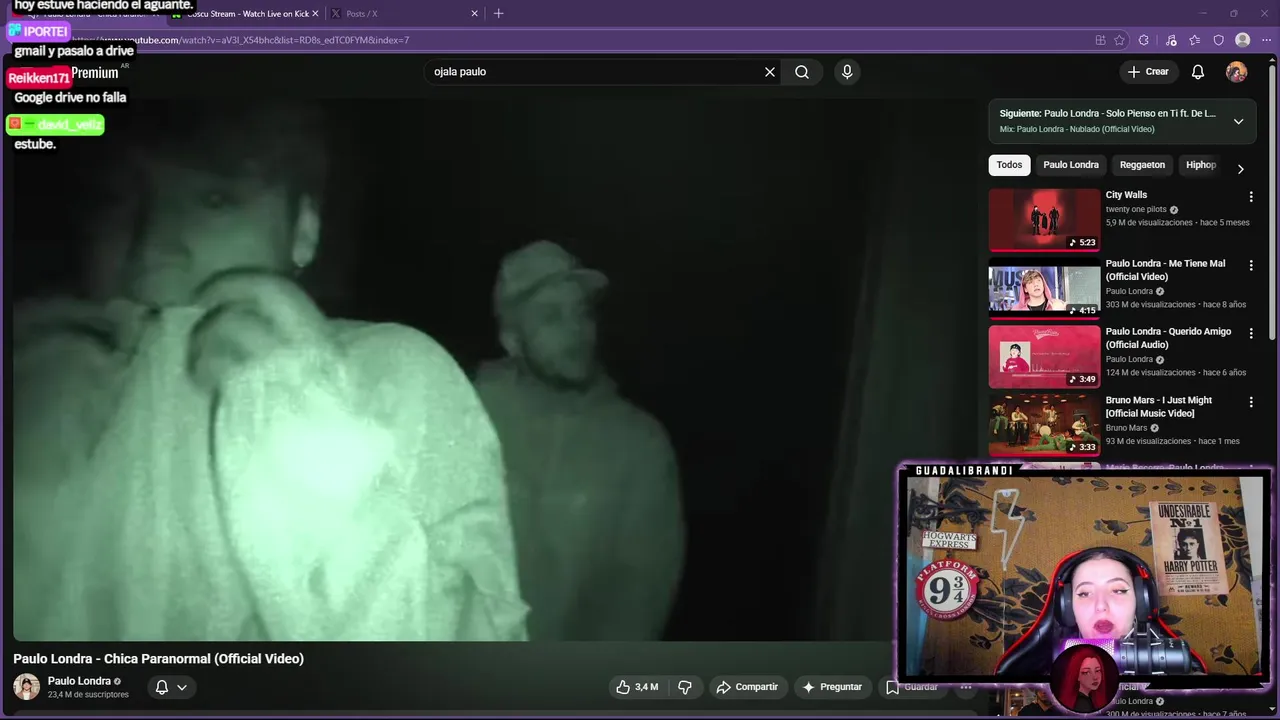Open Paulo Londra channel avatar
The image size is (1280, 720).
pos(26,687)
